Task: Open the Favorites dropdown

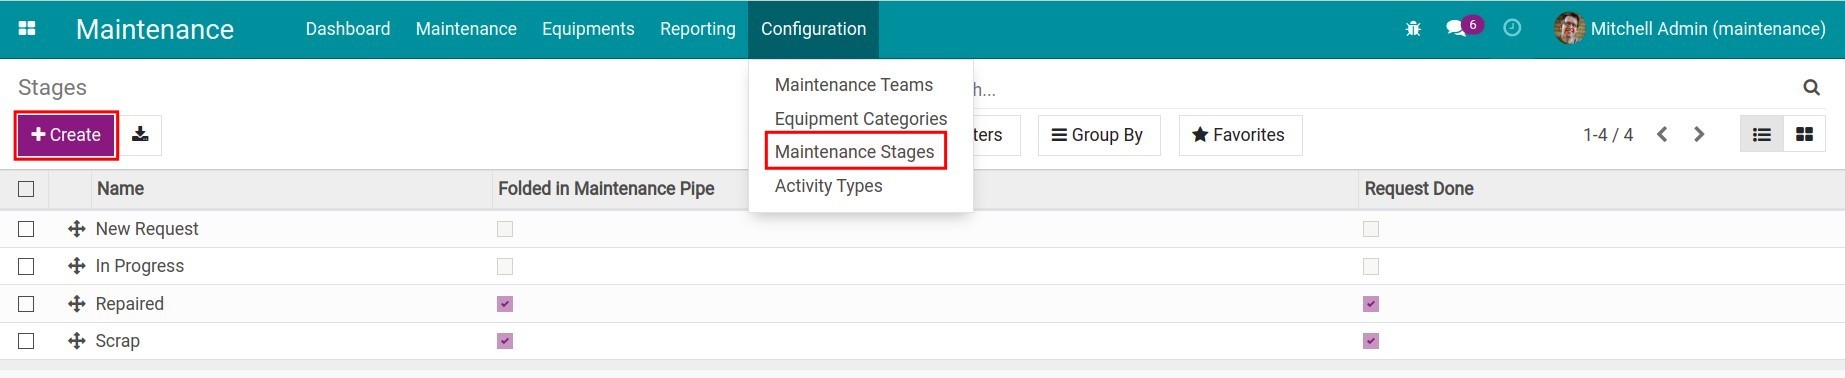Action: coord(1240,135)
